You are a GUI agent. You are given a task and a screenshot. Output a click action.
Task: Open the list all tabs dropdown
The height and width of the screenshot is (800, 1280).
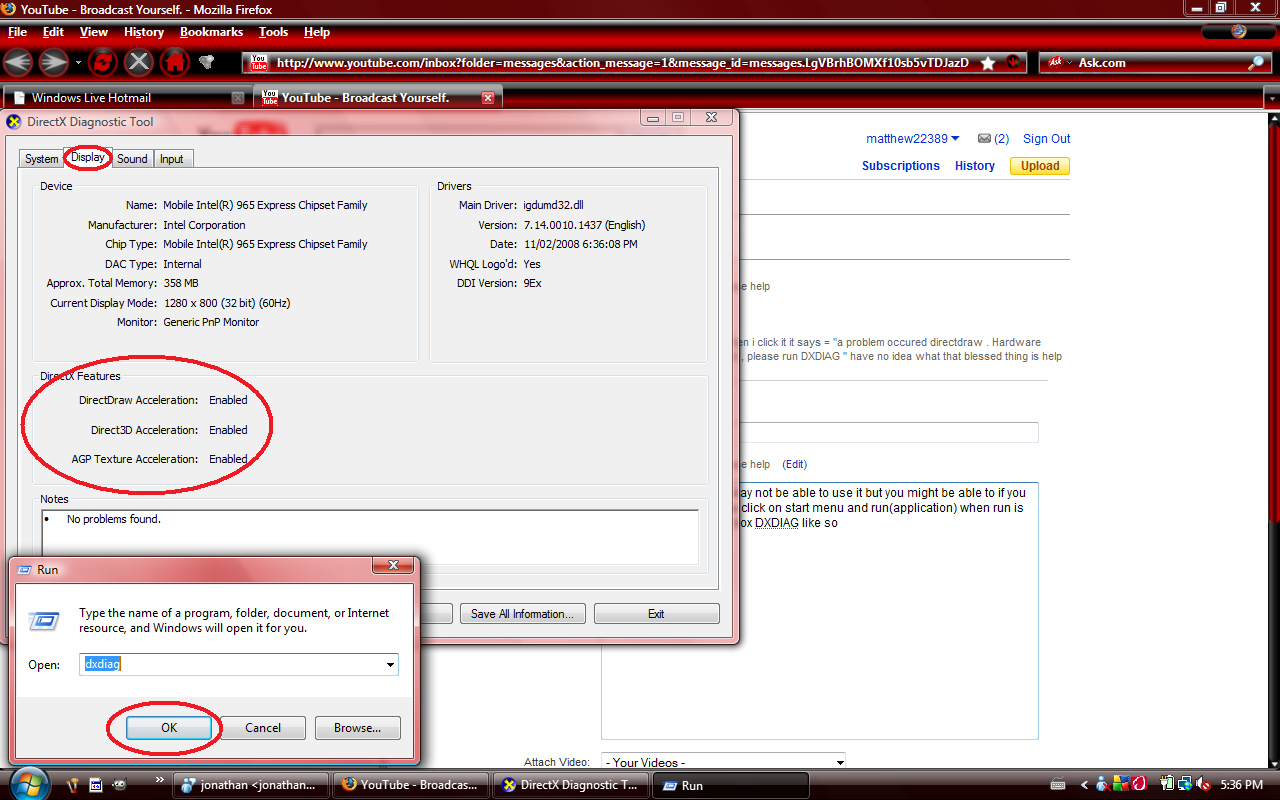[1271, 99]
